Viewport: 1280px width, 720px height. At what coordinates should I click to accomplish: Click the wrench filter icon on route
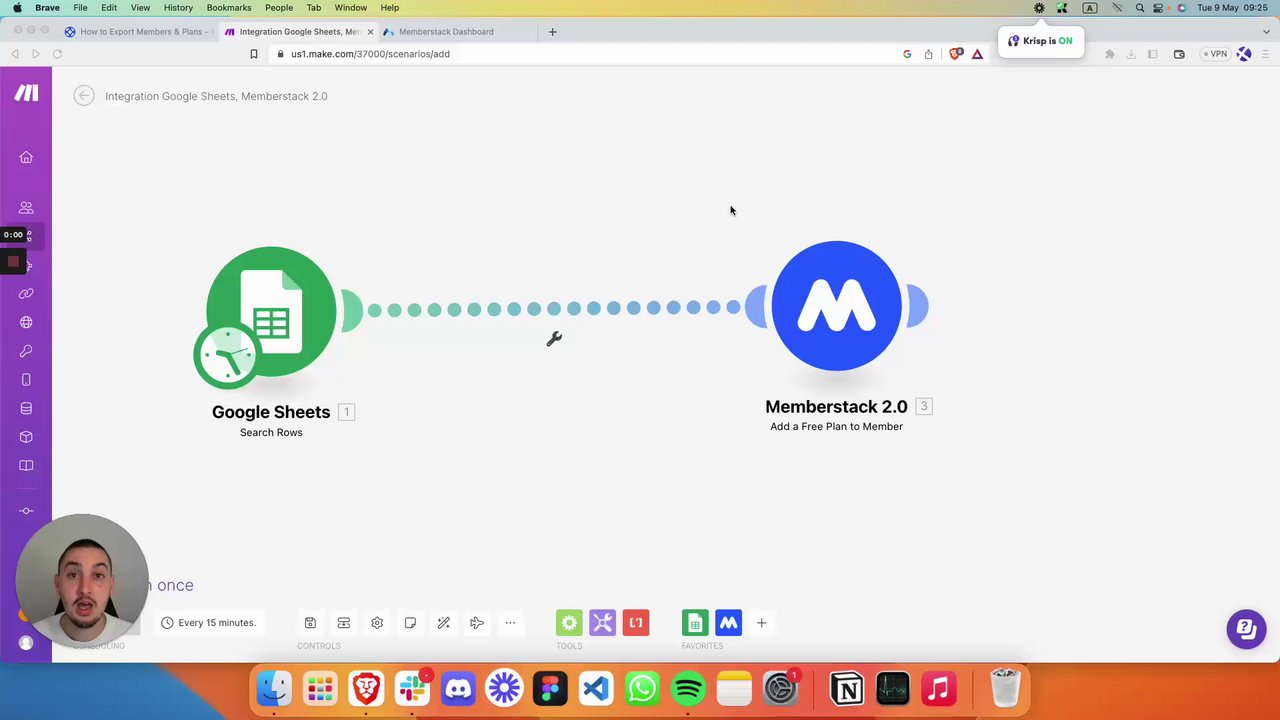click(x=554, y=340)
